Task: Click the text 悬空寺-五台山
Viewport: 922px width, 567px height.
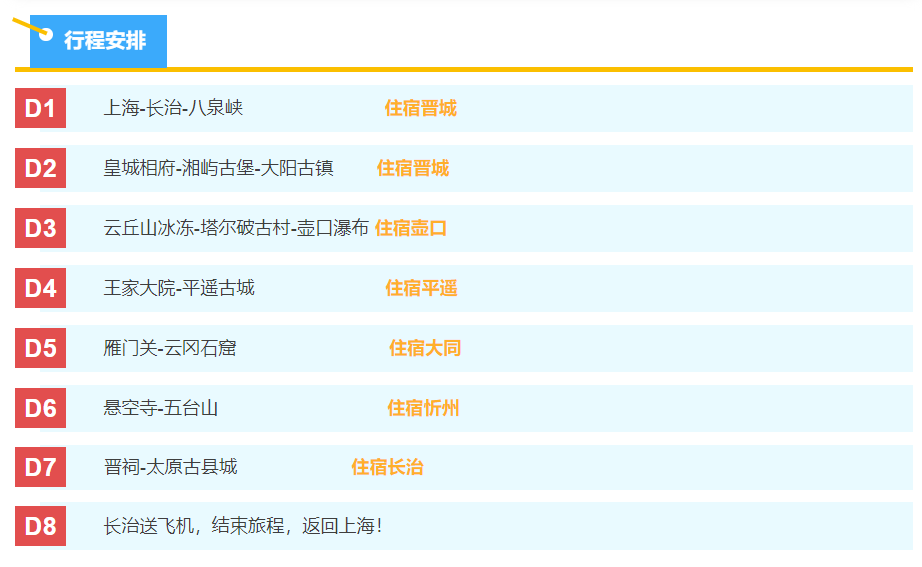Action: point(161,408)
